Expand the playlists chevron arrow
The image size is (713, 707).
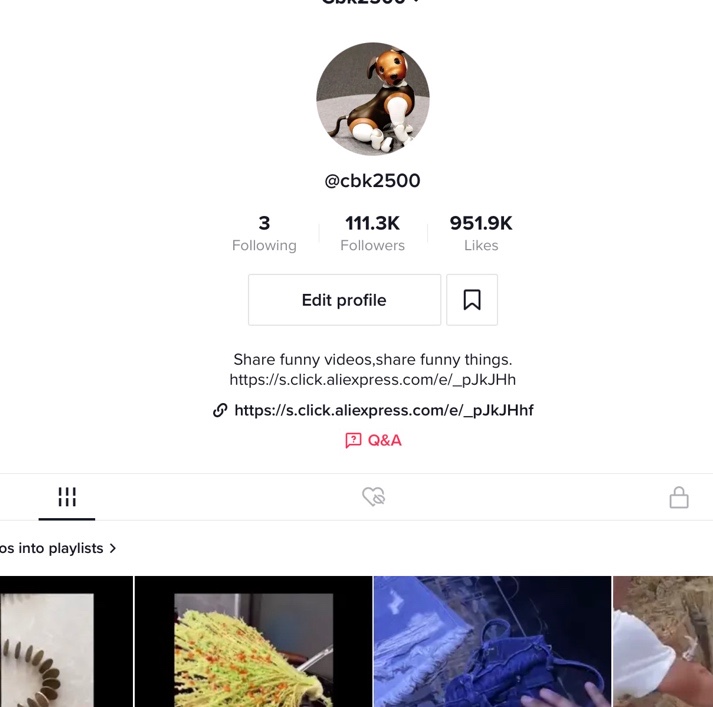[x=113, y=548]
